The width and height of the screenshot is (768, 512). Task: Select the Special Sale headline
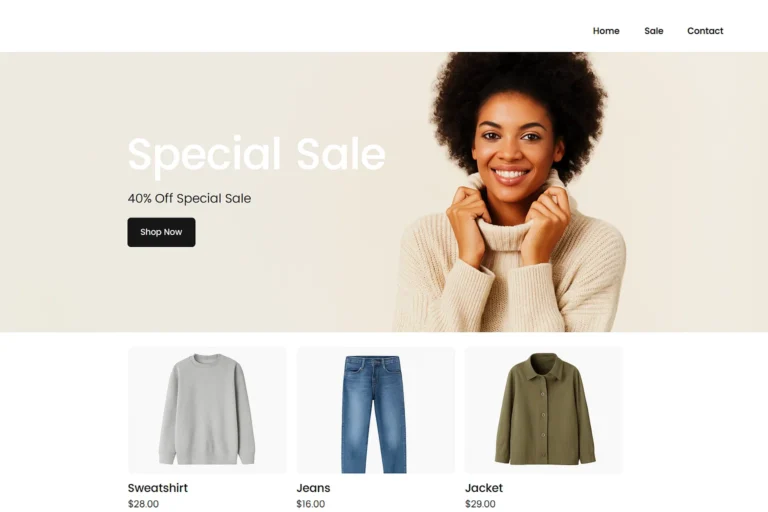point(256,154)
